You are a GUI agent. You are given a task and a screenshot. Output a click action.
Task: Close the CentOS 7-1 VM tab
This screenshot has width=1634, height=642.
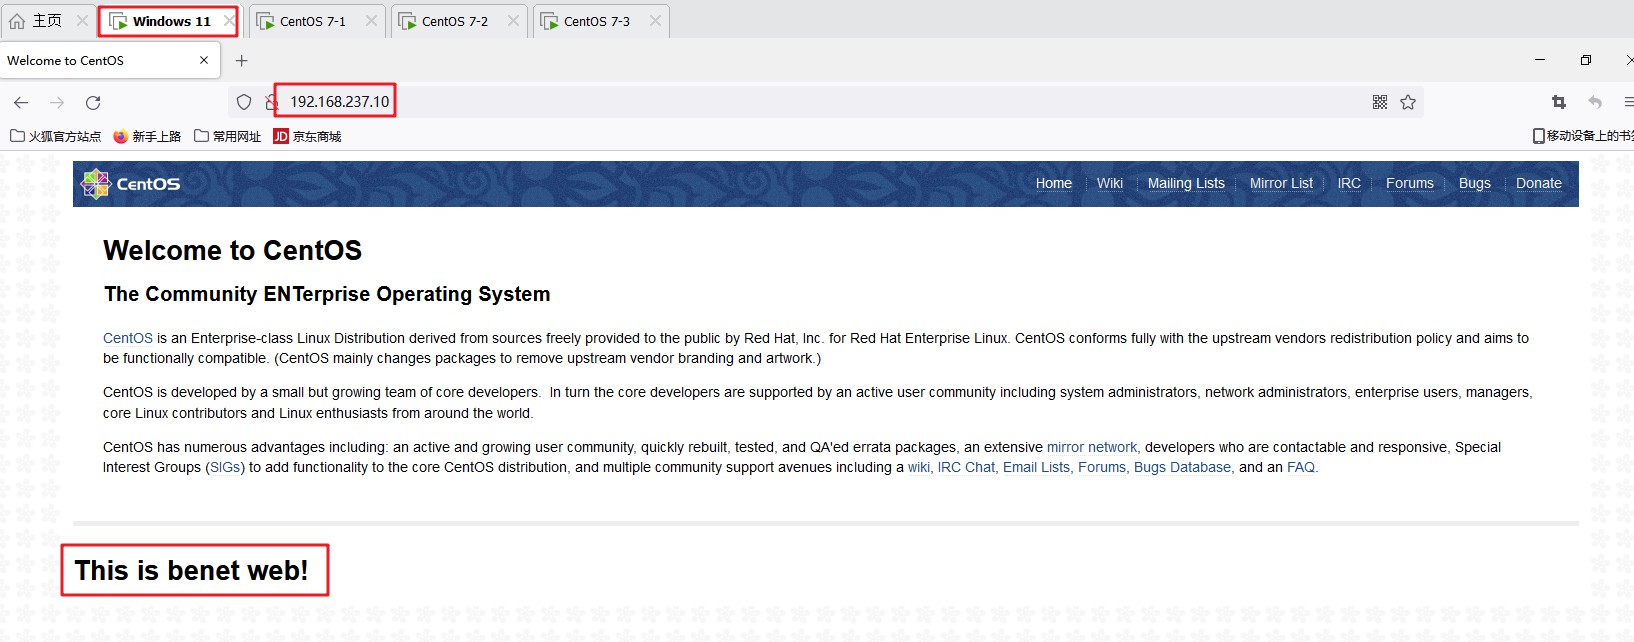tap(371, 21)
